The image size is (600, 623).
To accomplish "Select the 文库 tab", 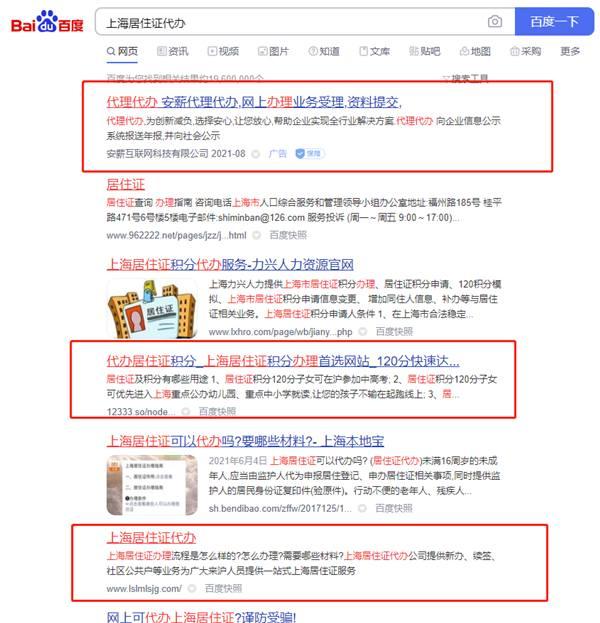I will (374, 51).
